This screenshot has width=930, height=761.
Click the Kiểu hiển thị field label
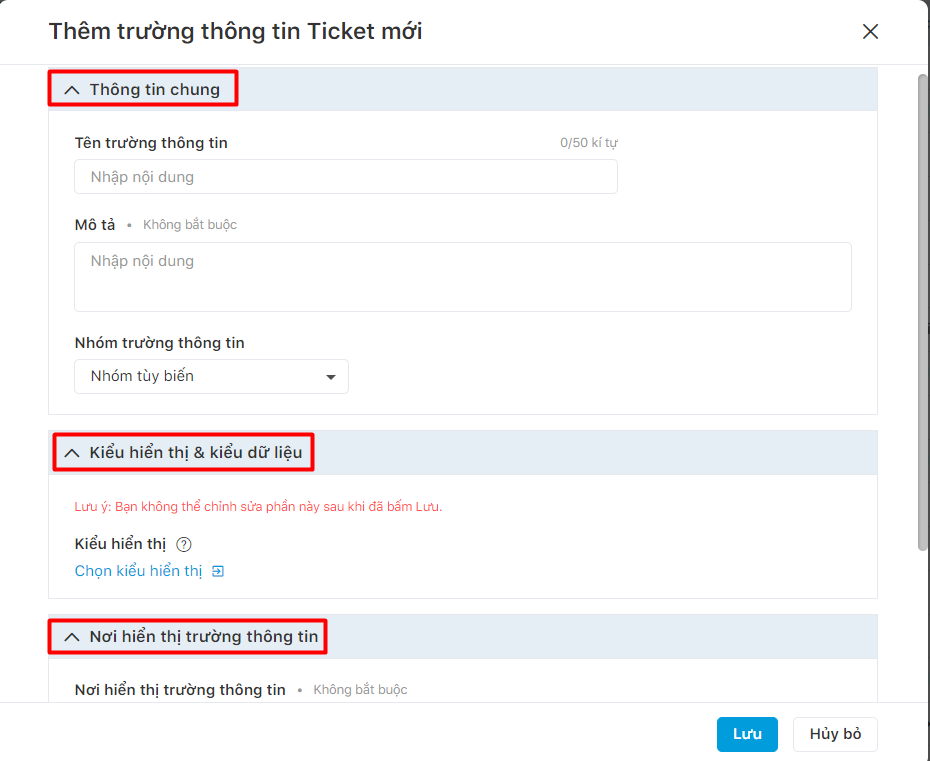tap(120, 544)
